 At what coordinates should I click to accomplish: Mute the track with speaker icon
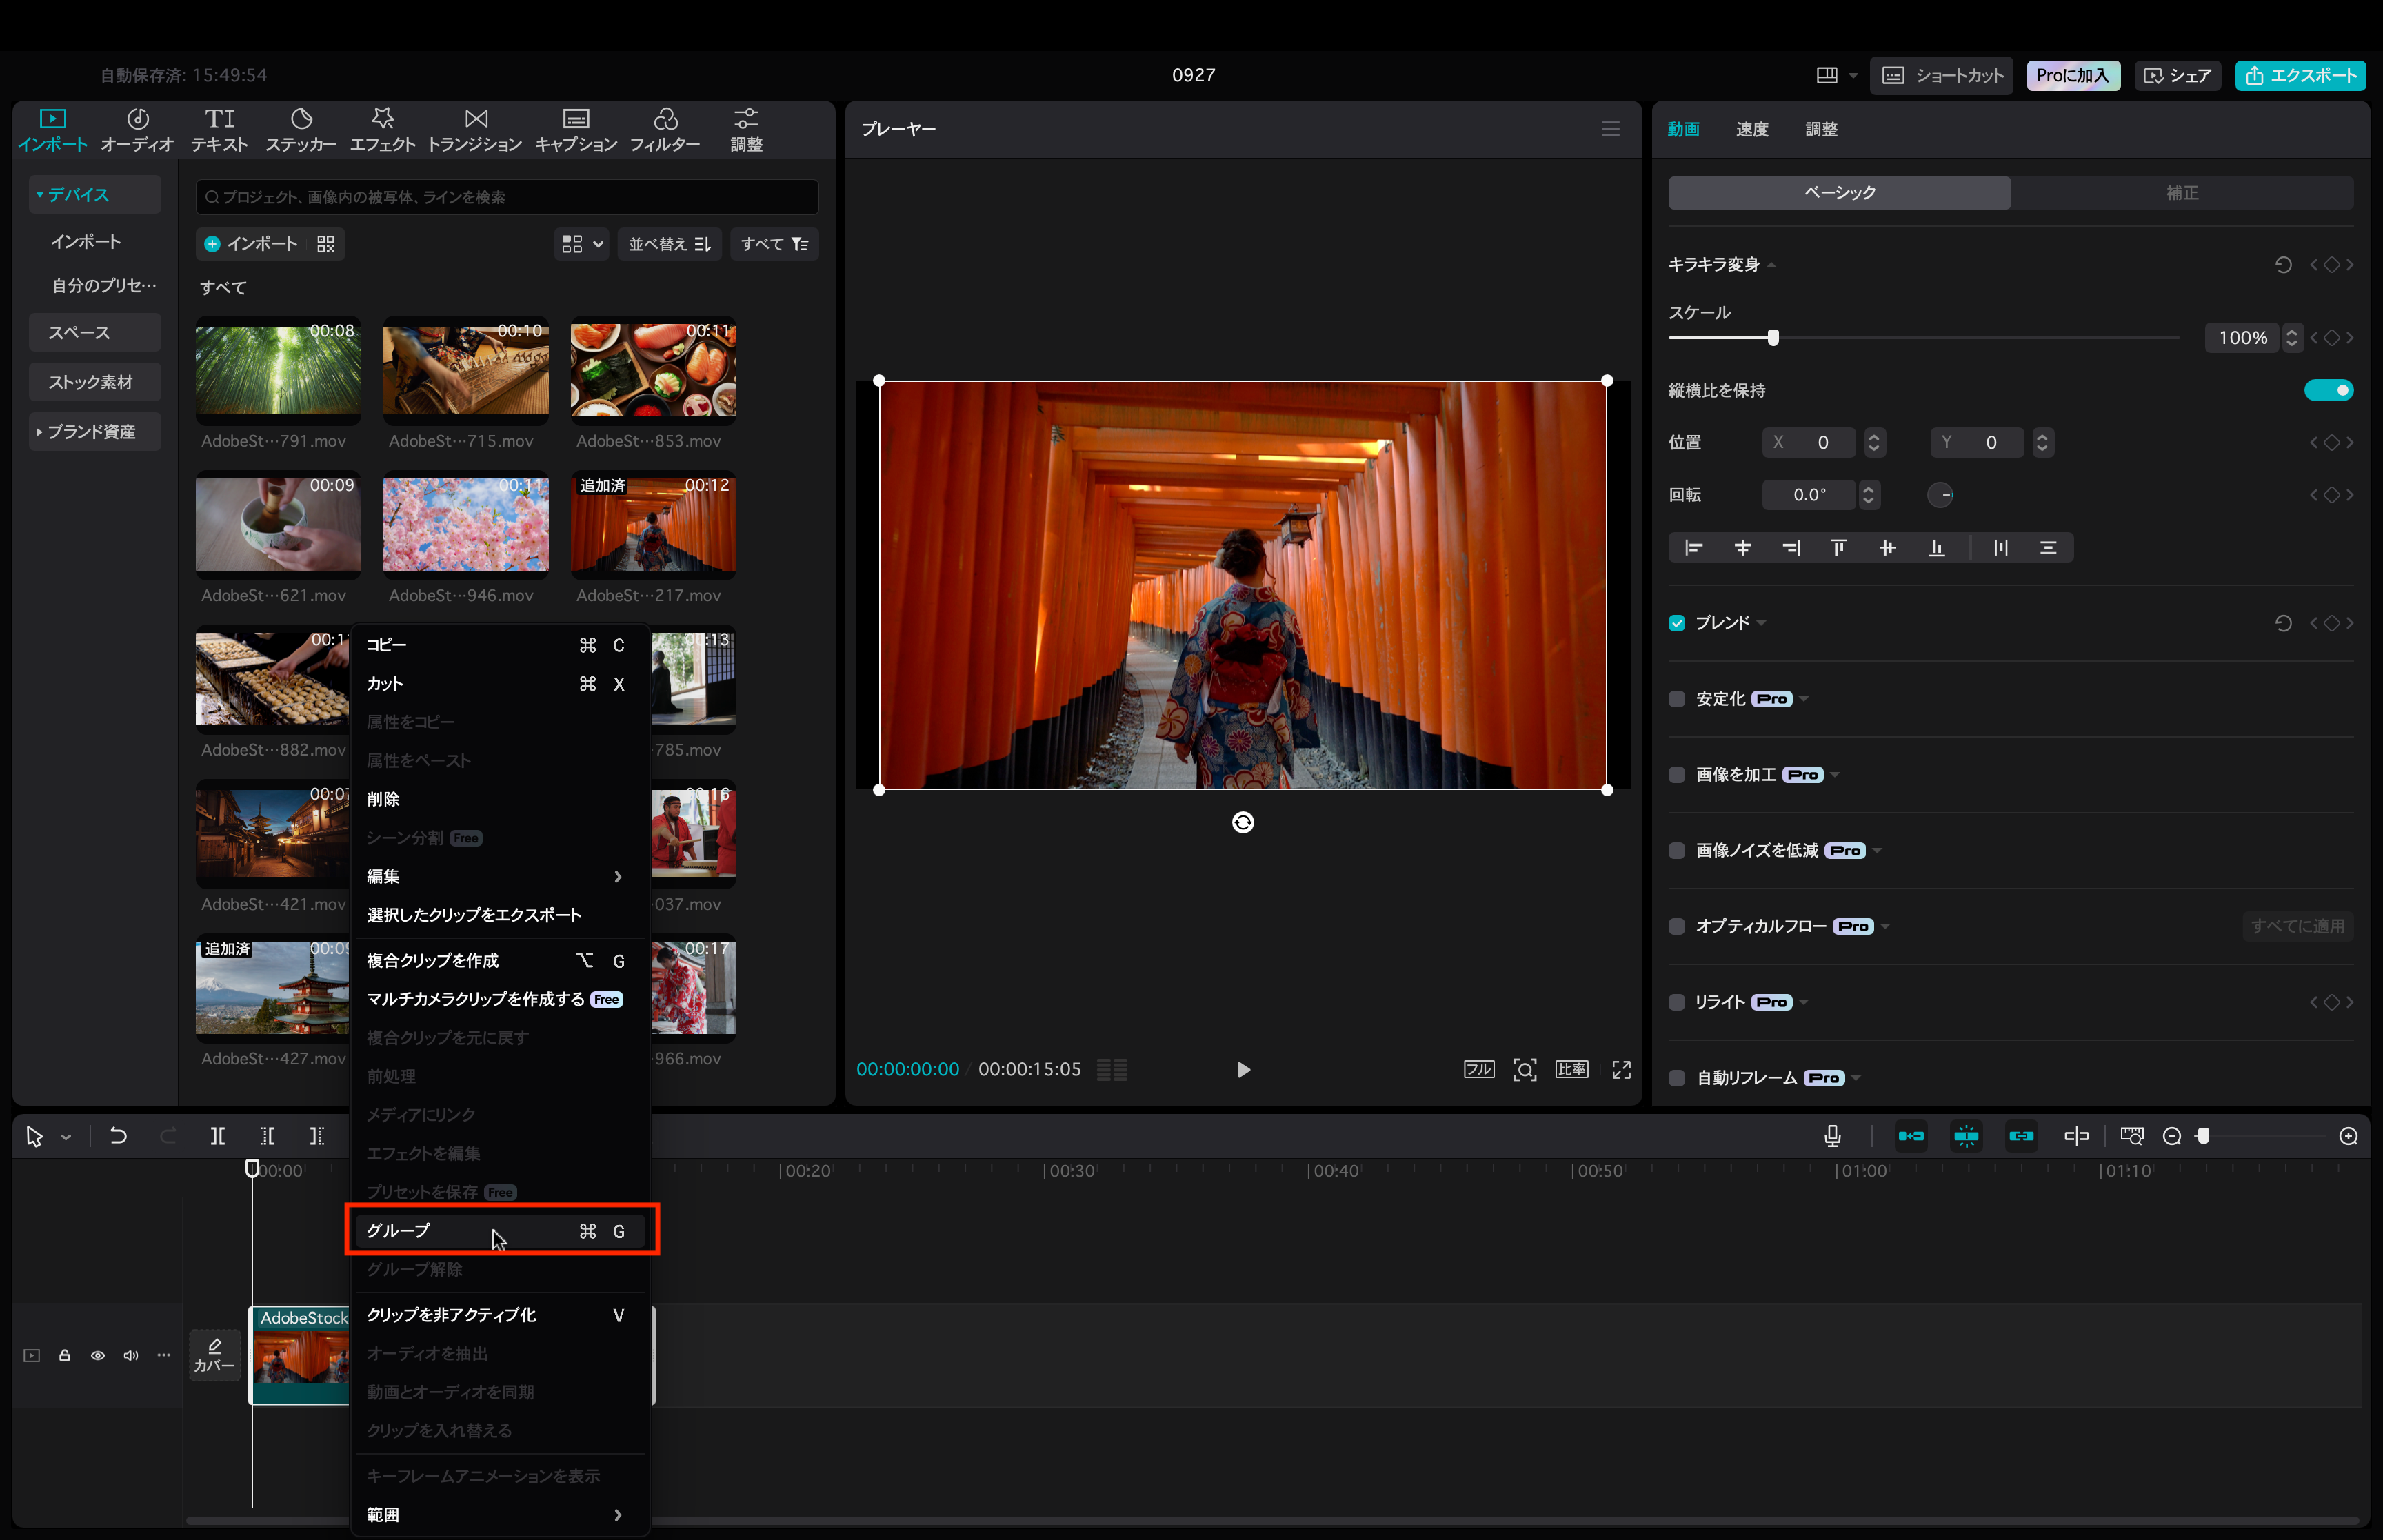click(x=131, y=1356)
